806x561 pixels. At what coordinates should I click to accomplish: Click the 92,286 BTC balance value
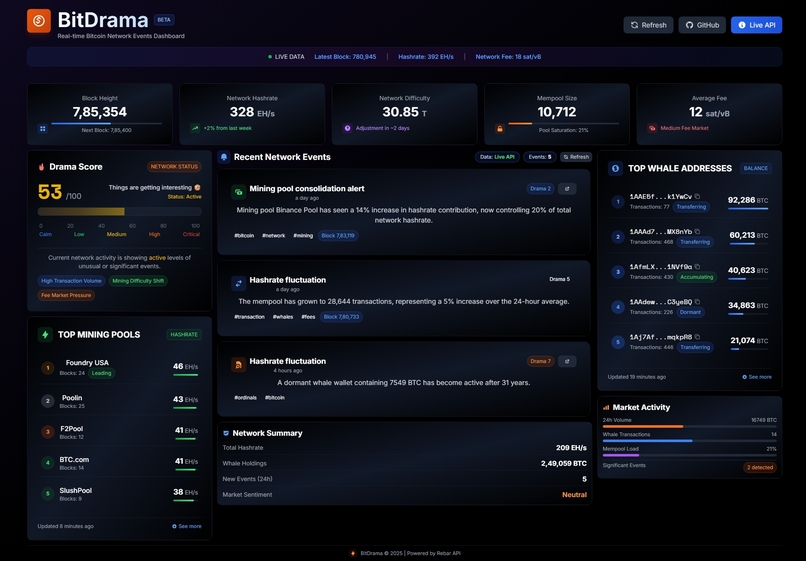(748, 200)
